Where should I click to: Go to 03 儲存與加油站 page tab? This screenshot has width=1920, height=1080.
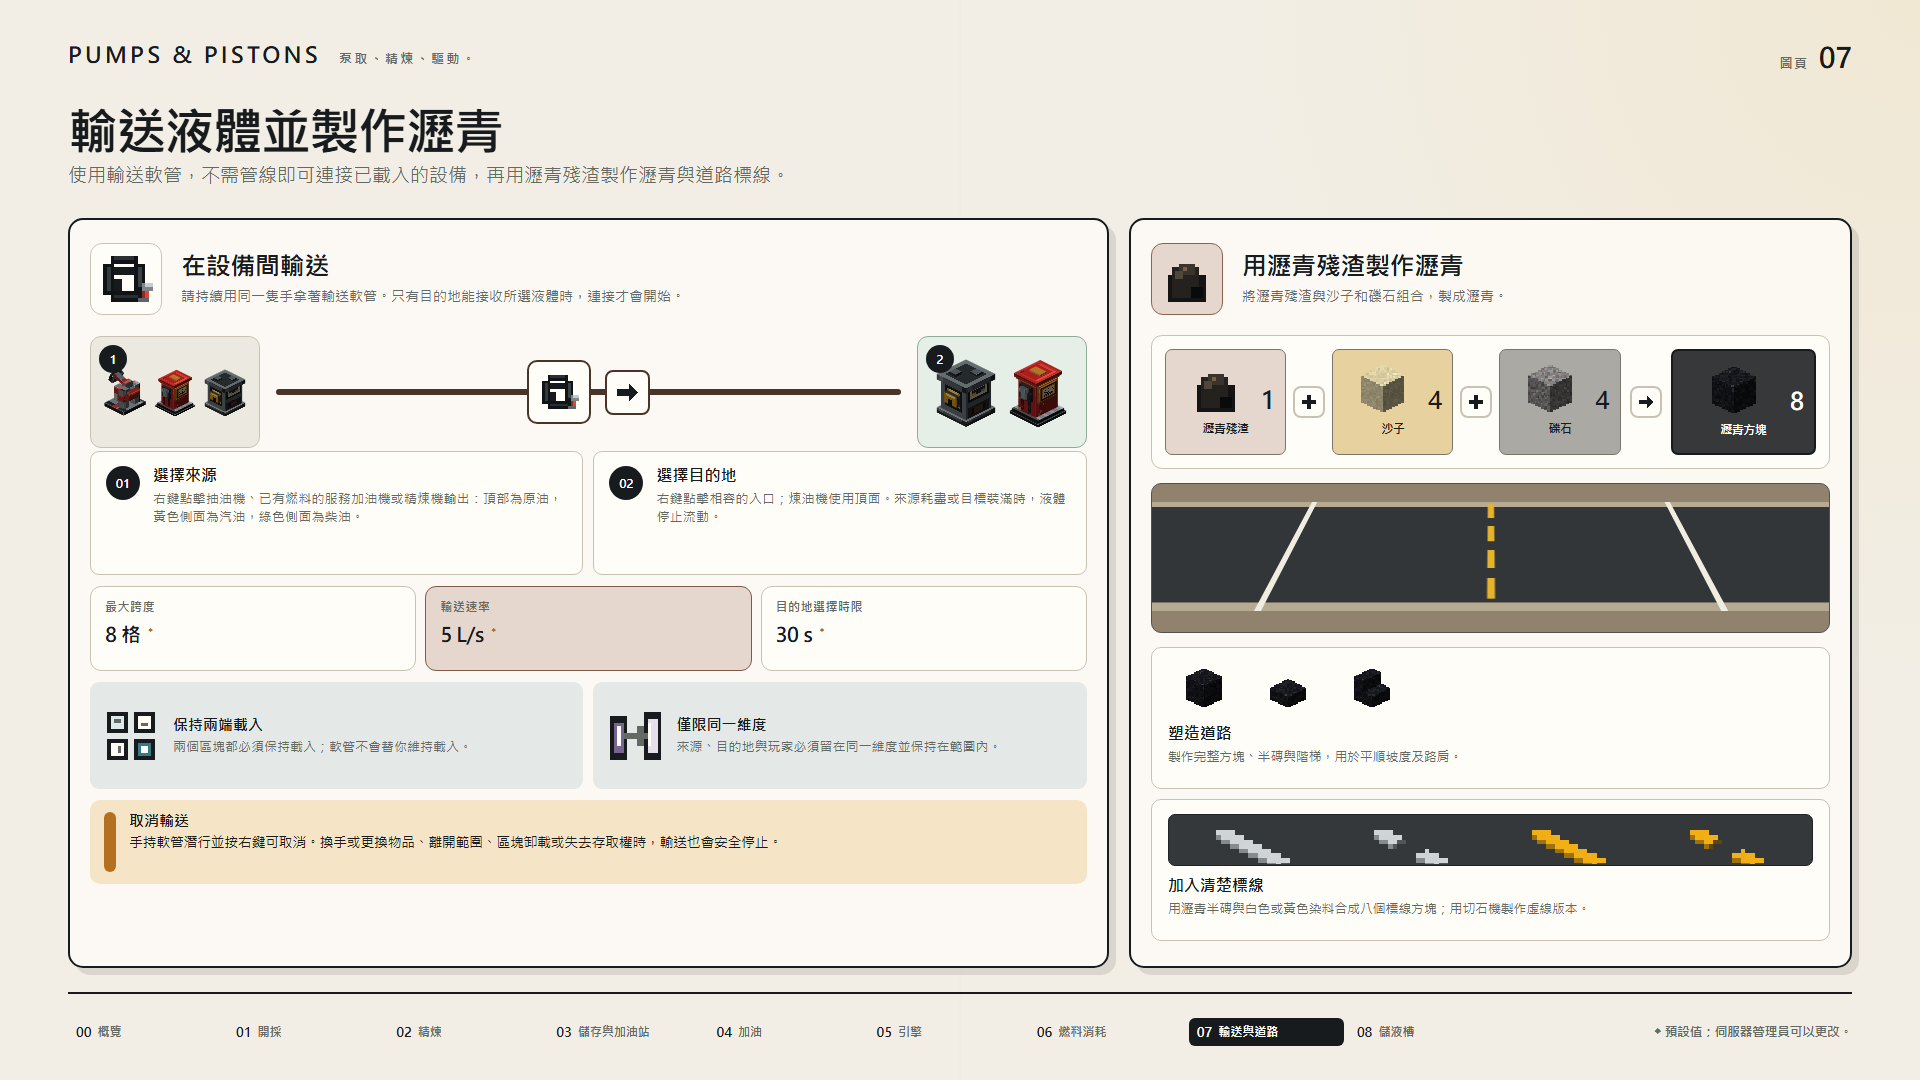coord(603,1032)
